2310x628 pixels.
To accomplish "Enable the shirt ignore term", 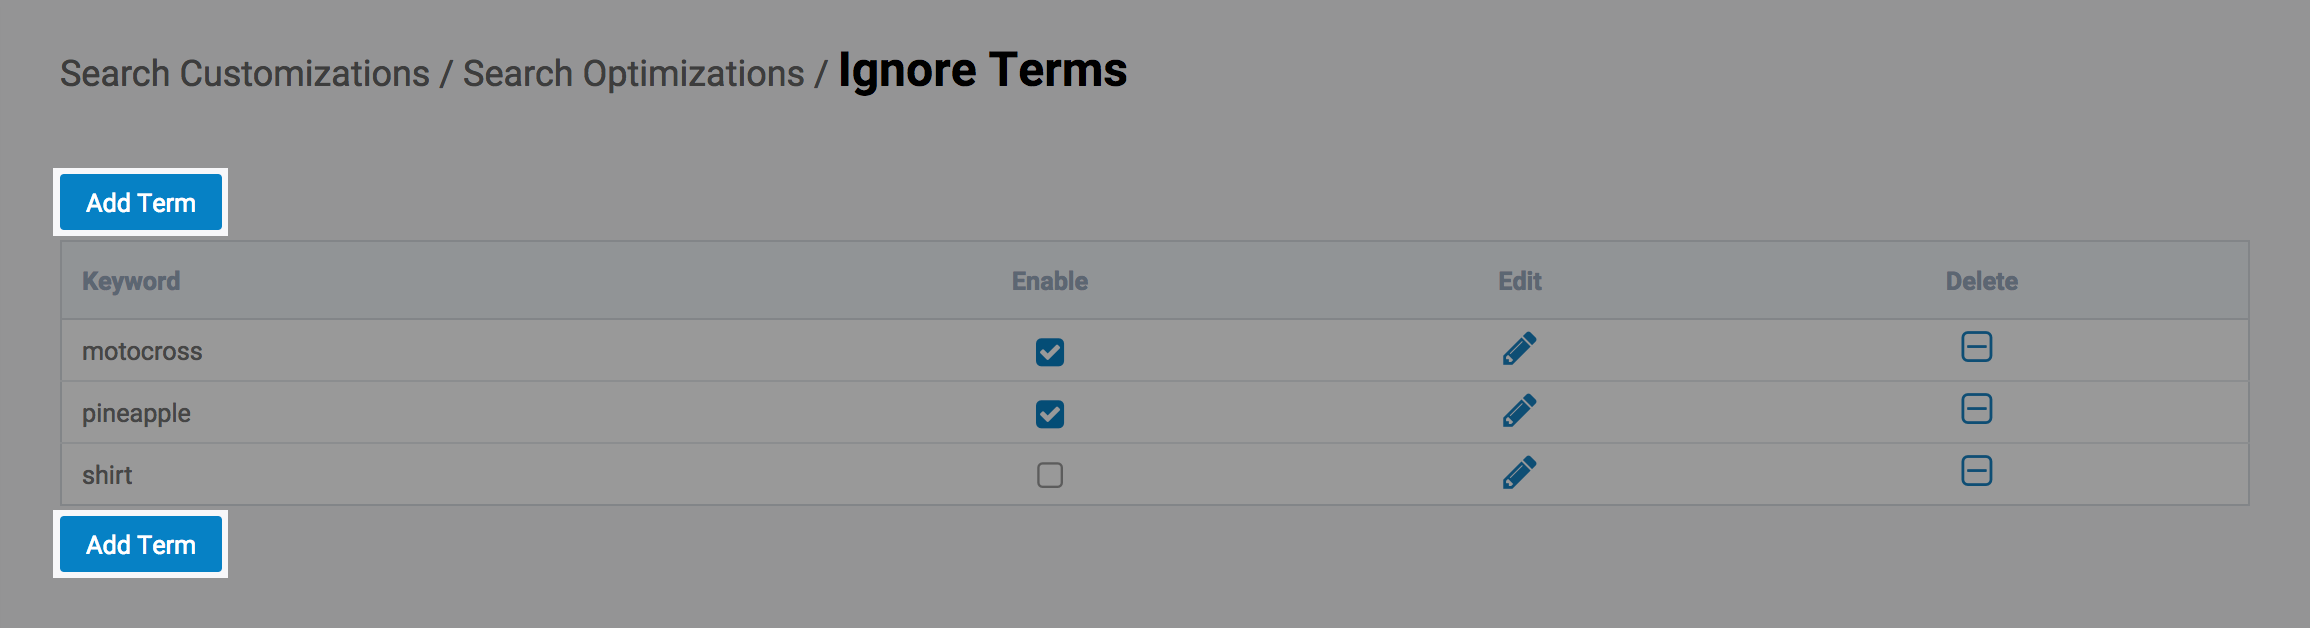I will 1050,475.
